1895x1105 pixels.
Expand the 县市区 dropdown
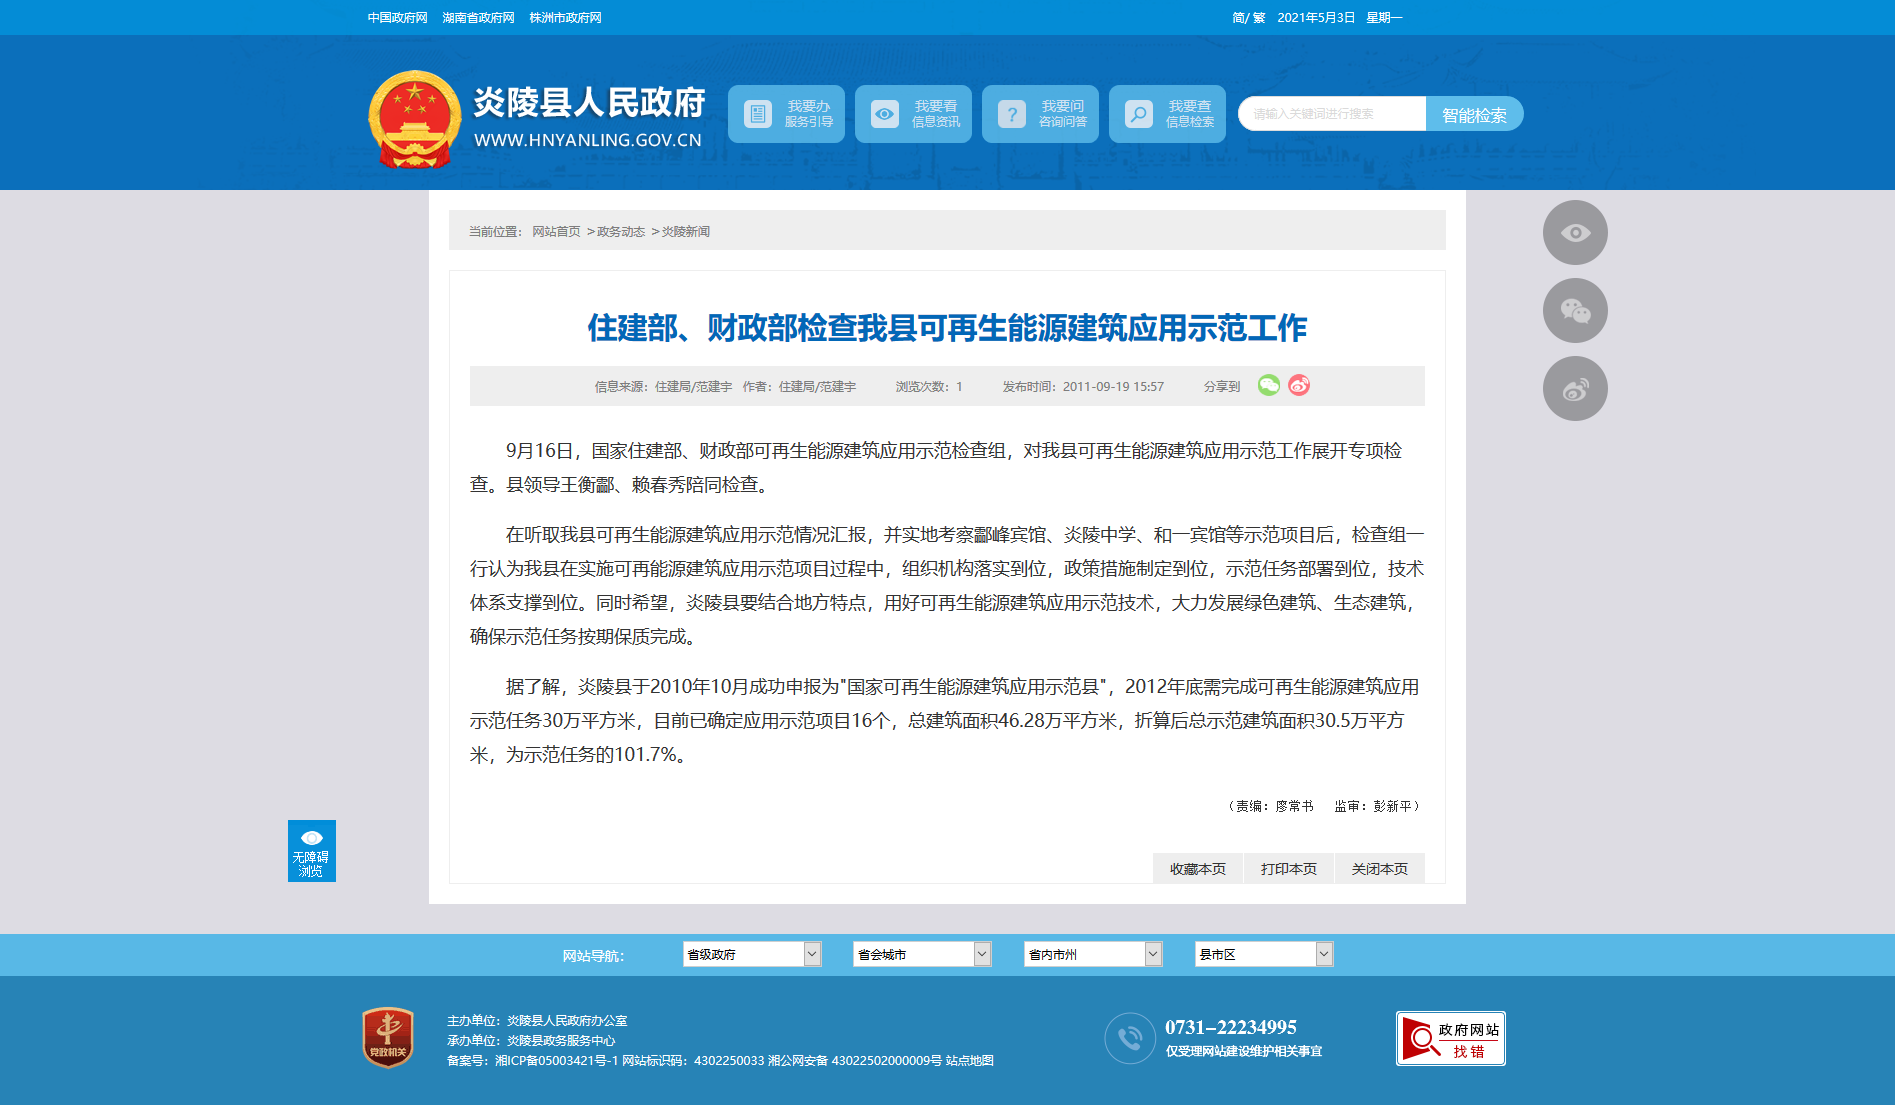pyautogui.click(x=1264, y=954)
